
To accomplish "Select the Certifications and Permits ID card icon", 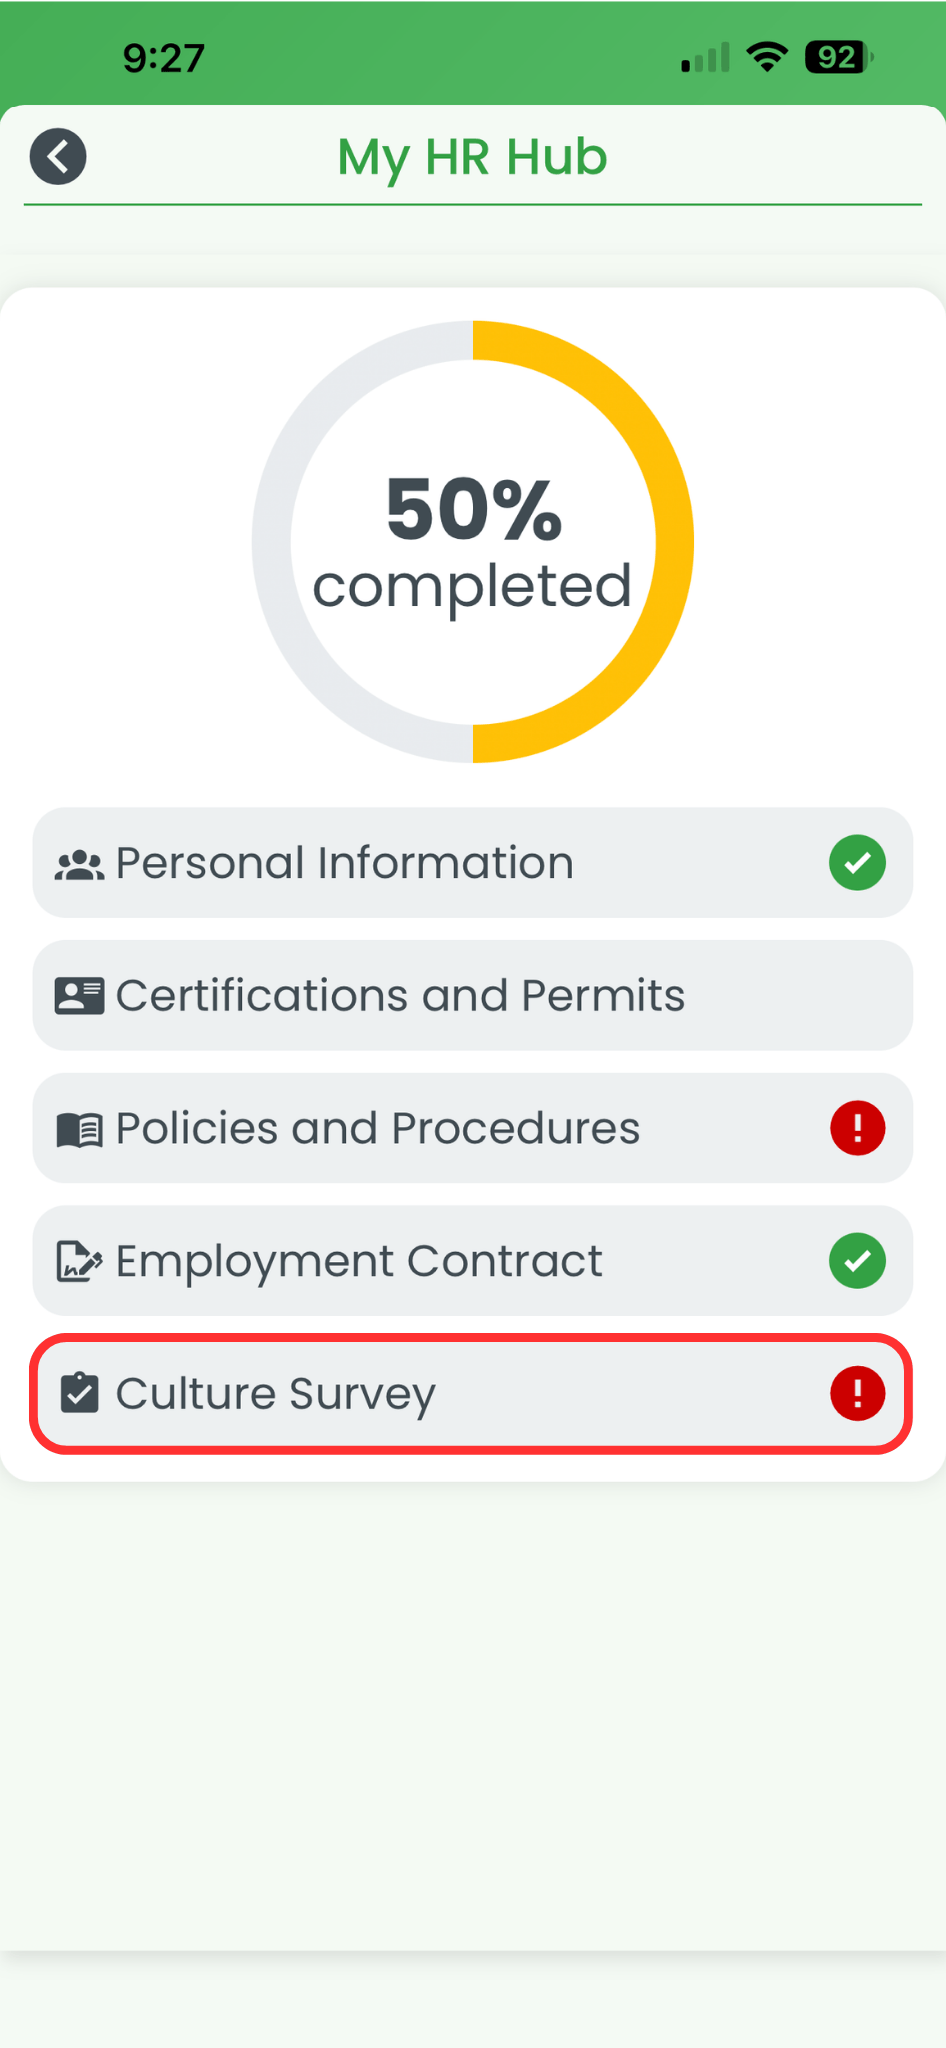I will [x=81, y=995].
